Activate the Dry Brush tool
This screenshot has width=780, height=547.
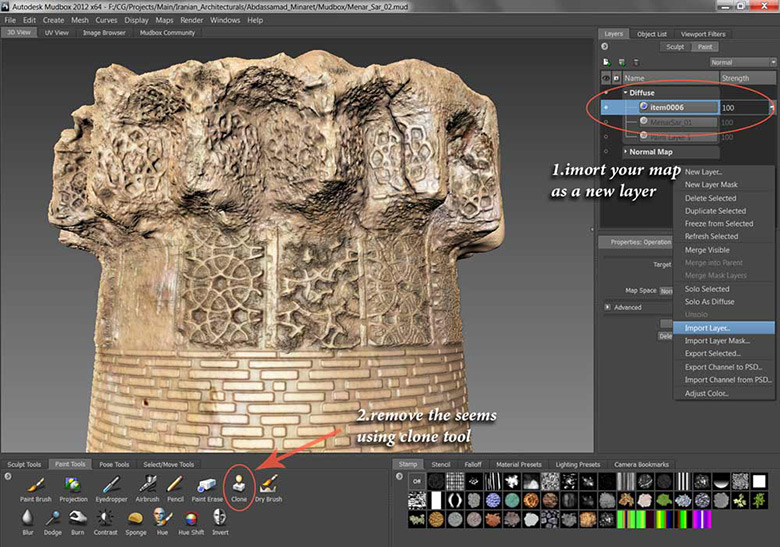pyautogui.click(x=268, y=485)
